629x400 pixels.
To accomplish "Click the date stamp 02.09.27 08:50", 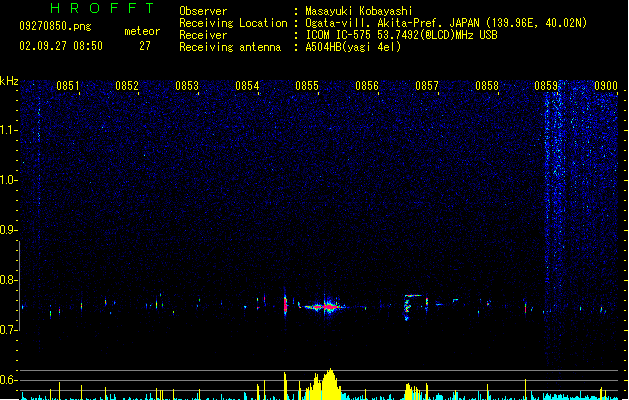I will pyautogui.click(x=61, y=46).
